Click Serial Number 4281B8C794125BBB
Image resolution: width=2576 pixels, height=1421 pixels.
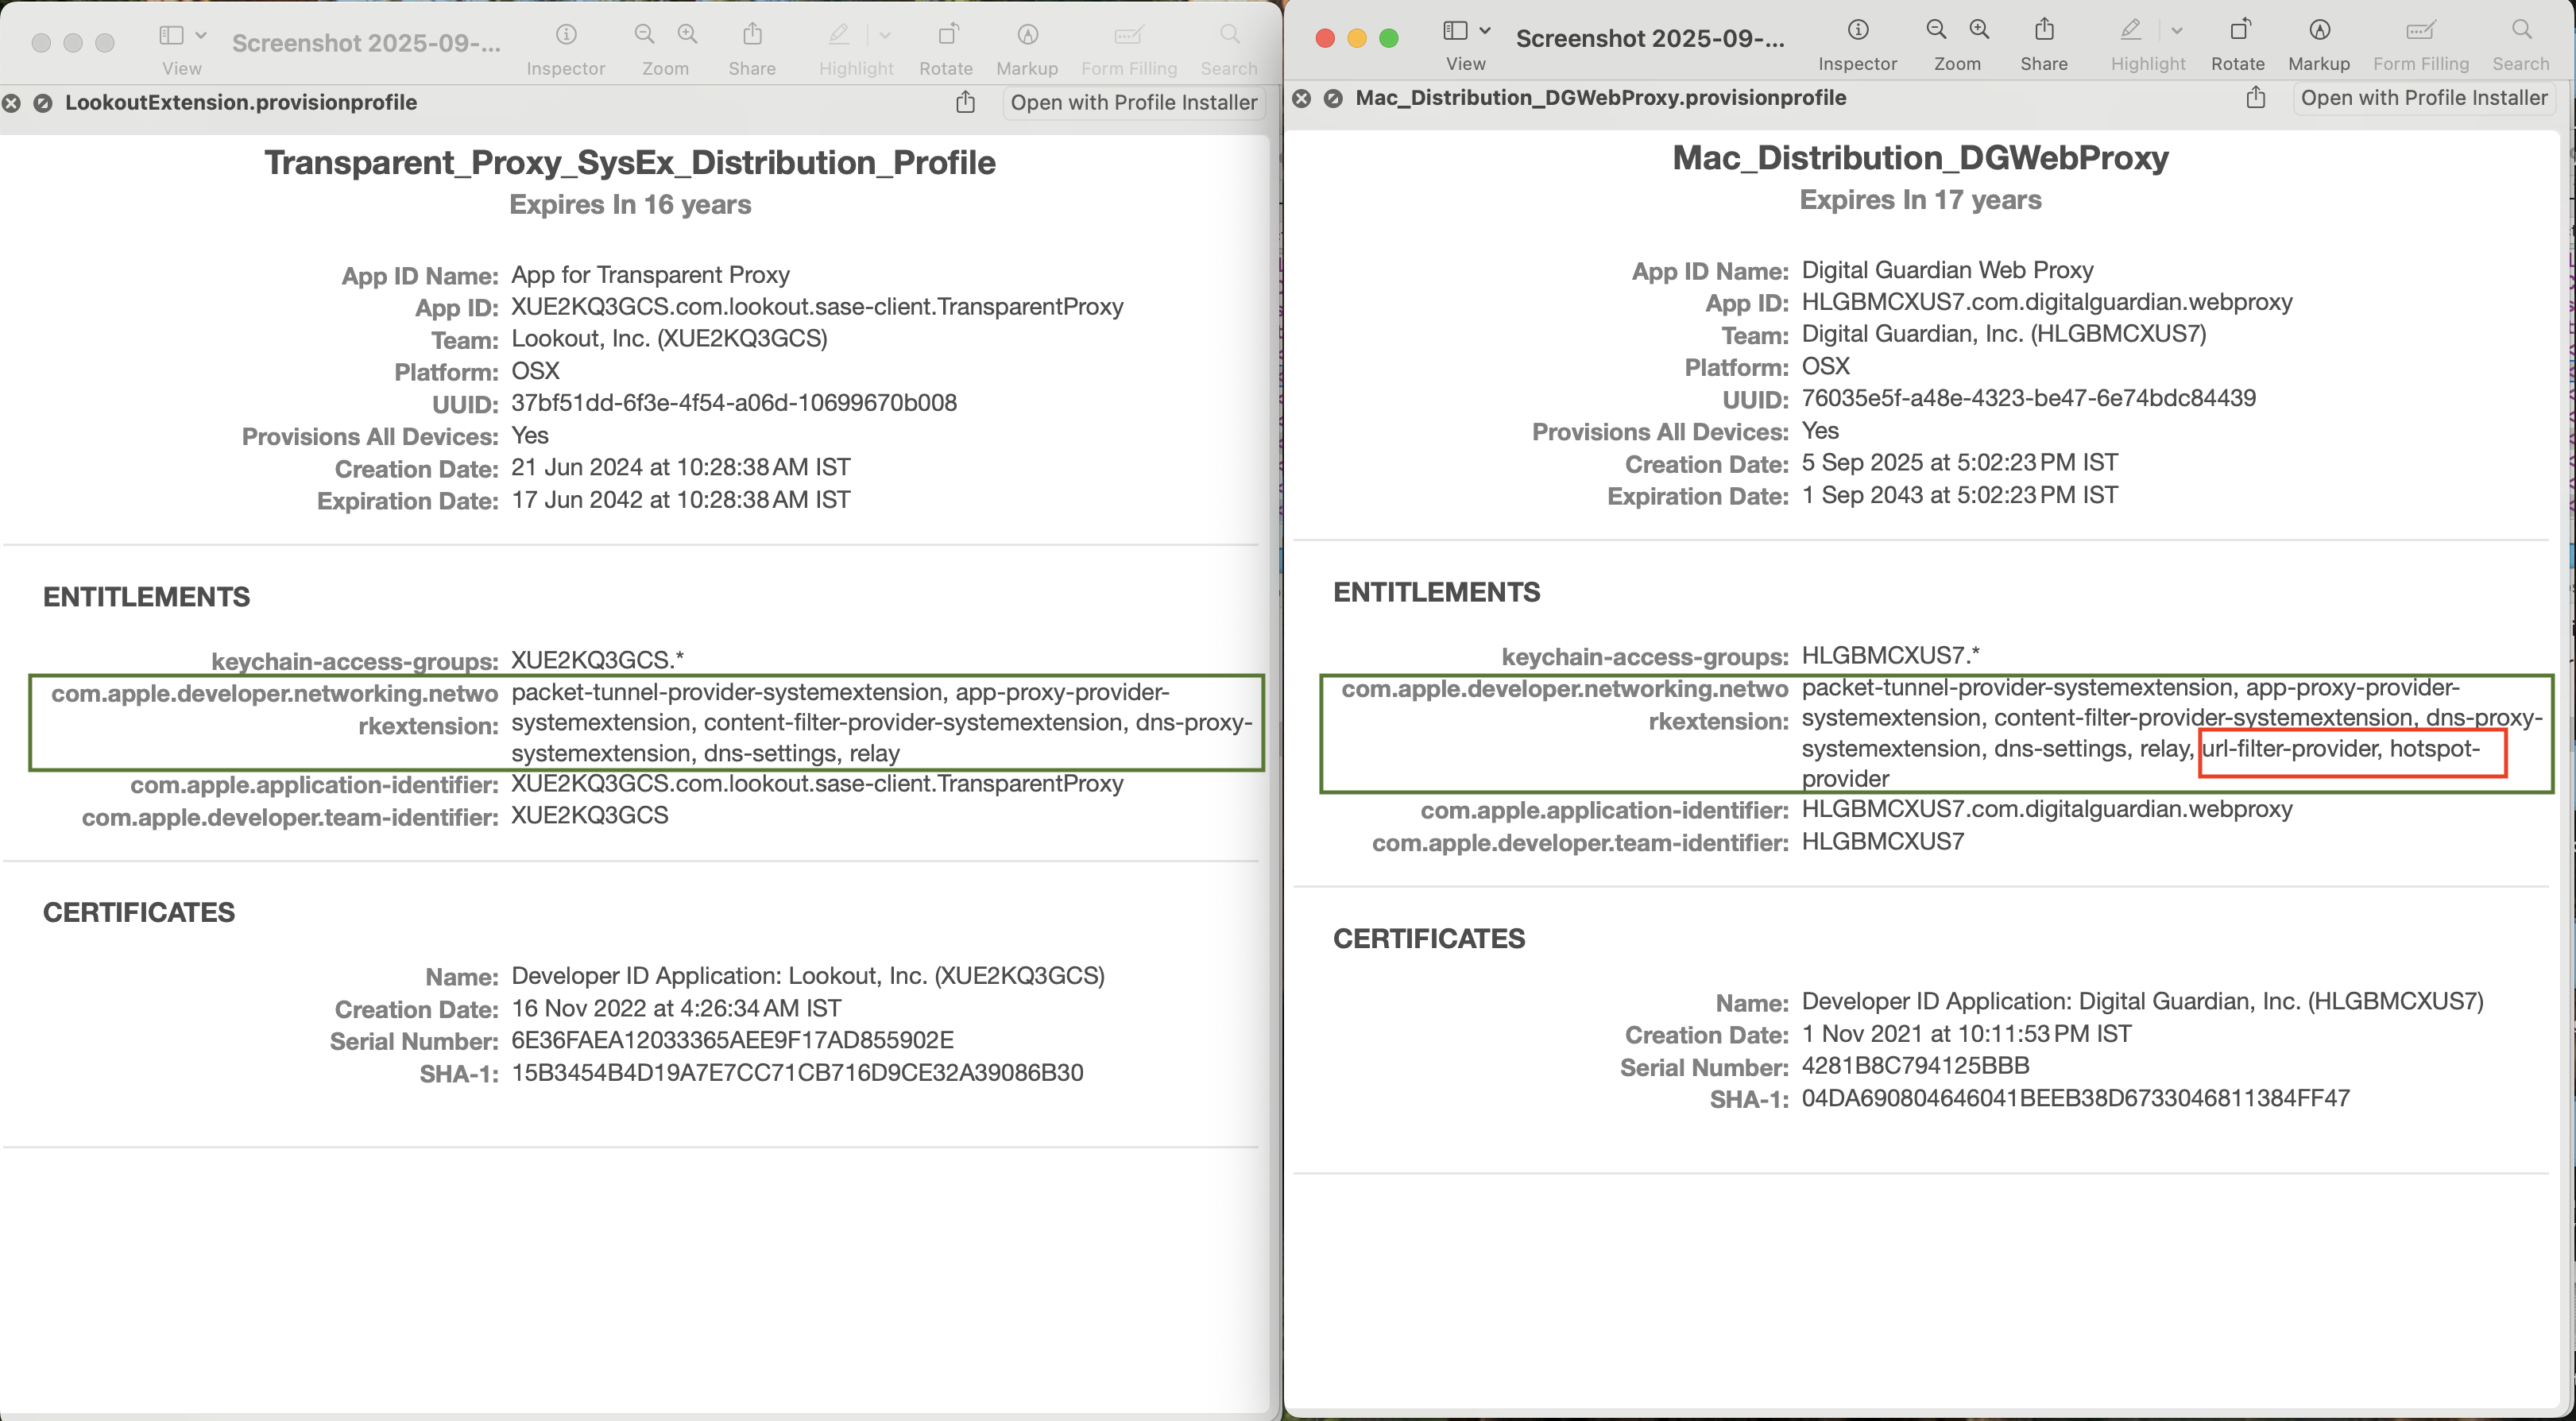(1916, 1065)
